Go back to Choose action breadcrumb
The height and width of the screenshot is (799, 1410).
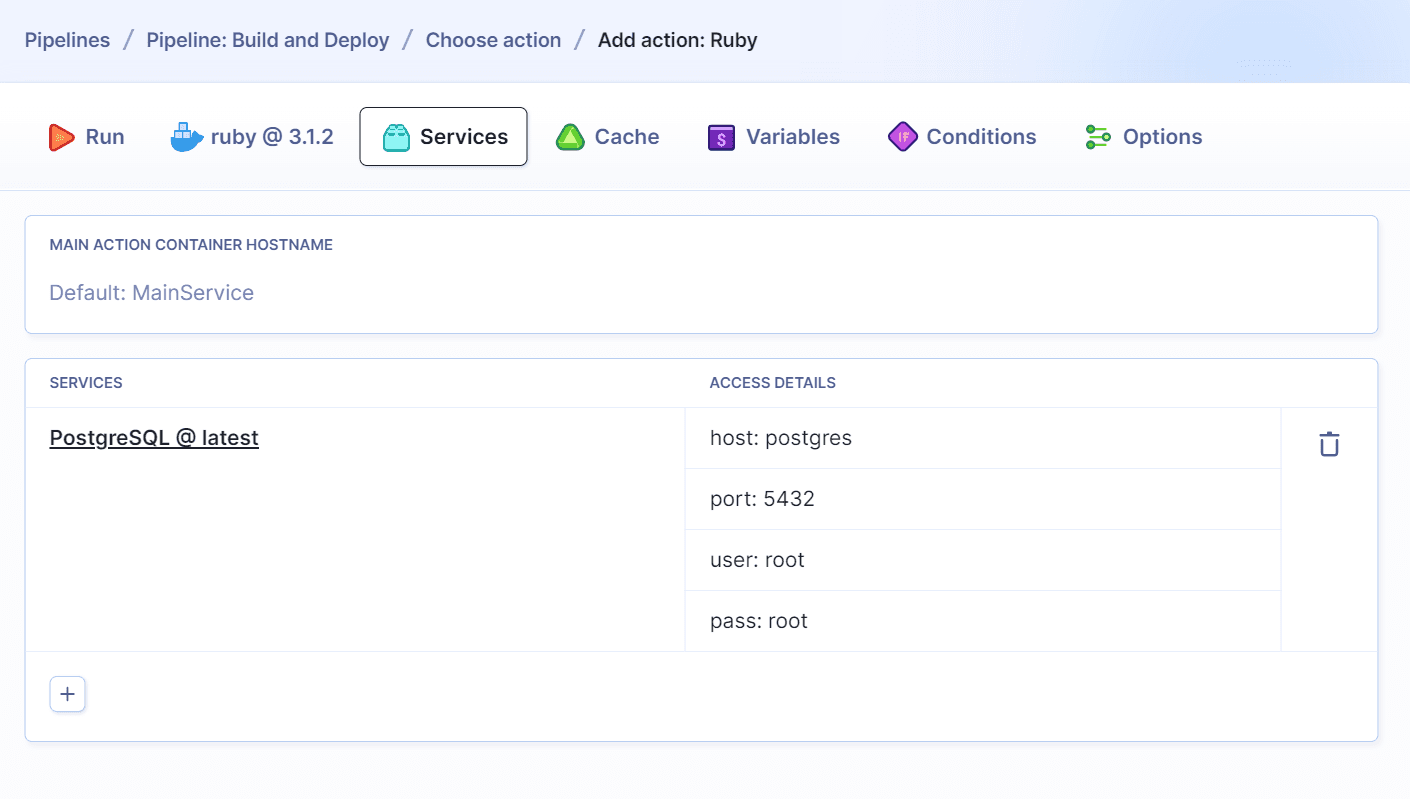(493, 40)
